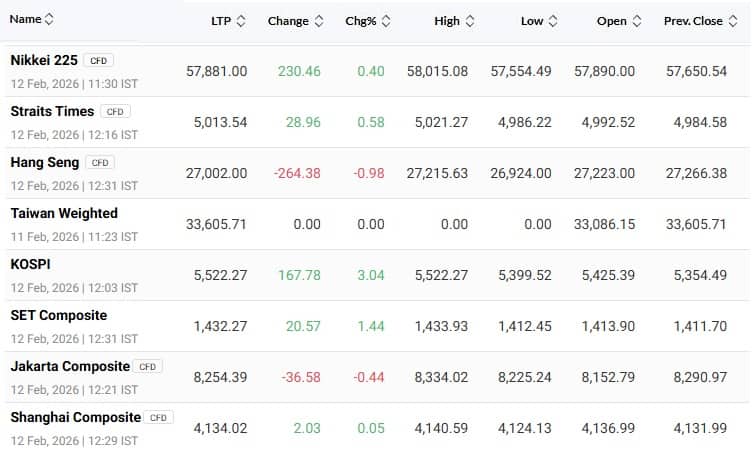Select Straits Times LTP 5,013.54
The width and height of the screenshot is (753, 459).
pyautogui.click(x=220, y=122)
